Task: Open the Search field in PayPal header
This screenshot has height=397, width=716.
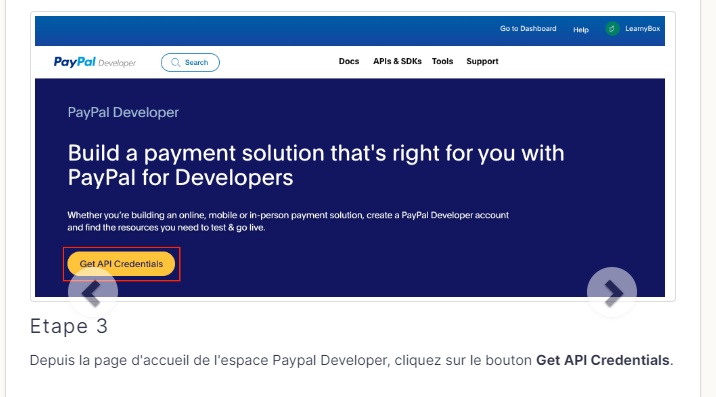Action: [190, 63]
